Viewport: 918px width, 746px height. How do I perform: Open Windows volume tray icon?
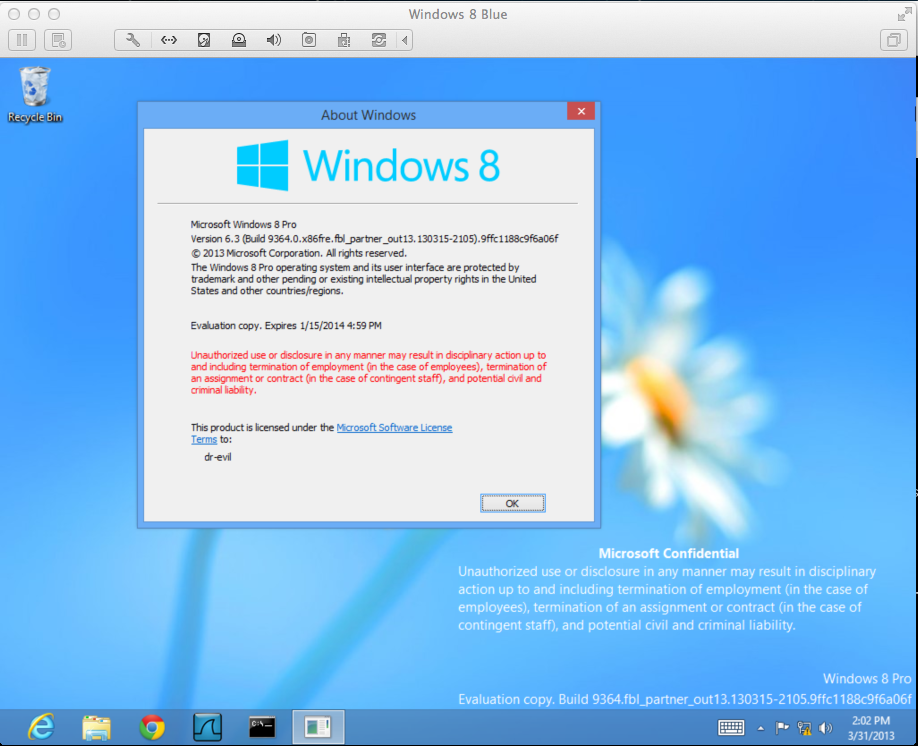[x=825, y=728]
